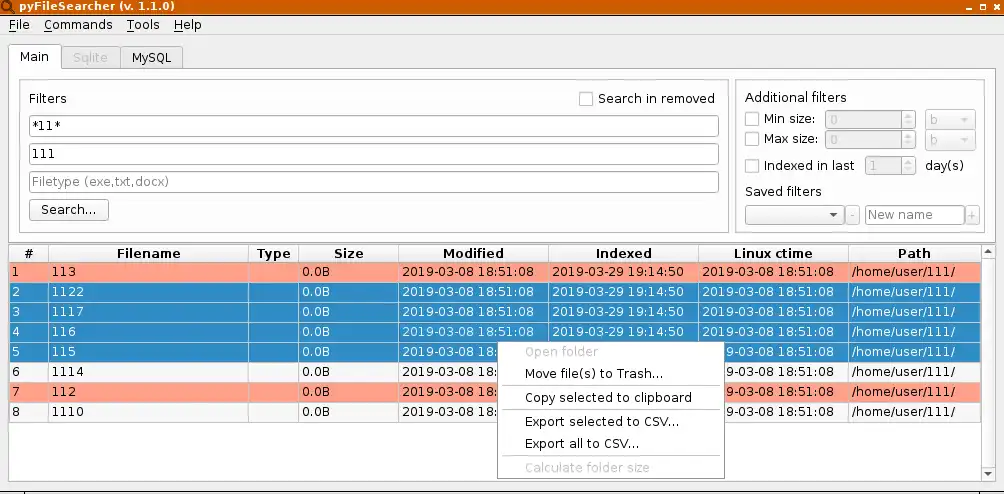The image size is (1004, 494).
Task: Click the path filter field containing 111
Action: [374, 154]
